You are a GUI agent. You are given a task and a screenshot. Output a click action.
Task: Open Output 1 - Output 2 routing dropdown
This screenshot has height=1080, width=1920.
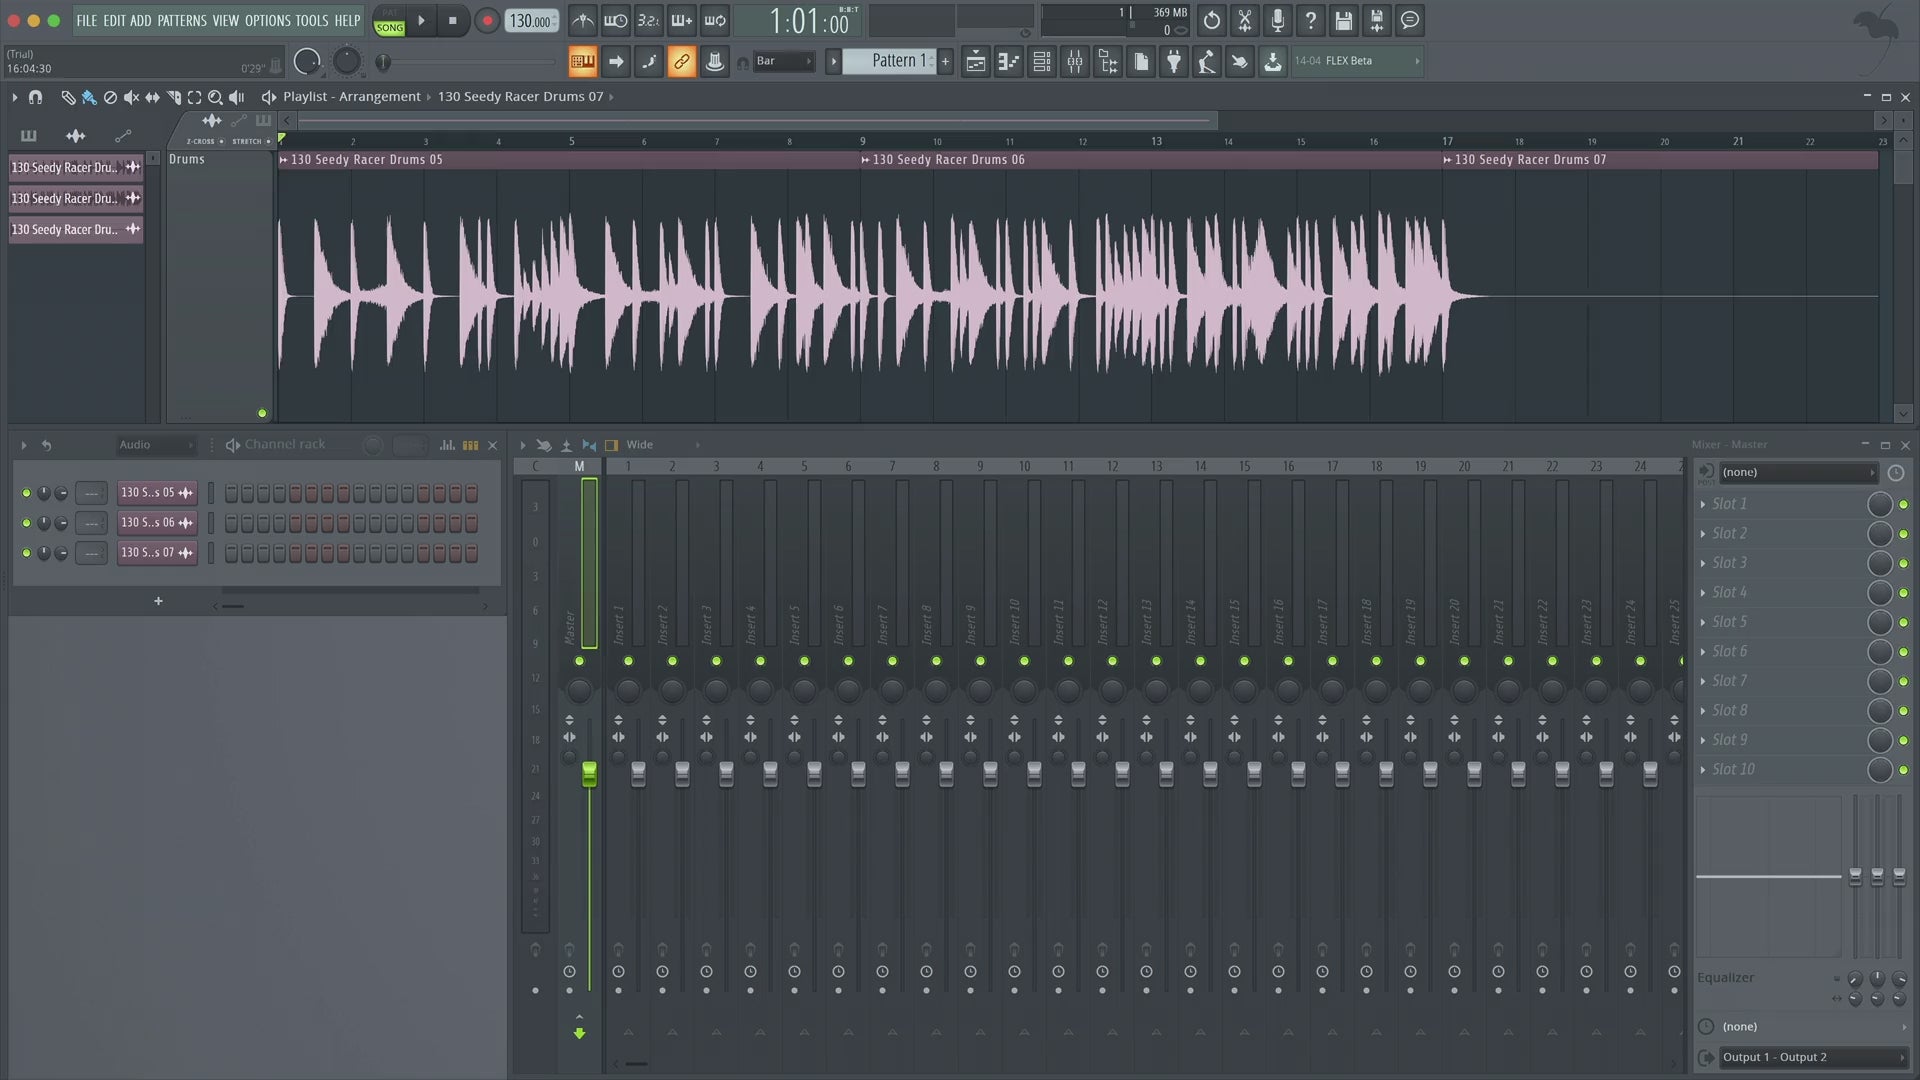point(1812,1057)
